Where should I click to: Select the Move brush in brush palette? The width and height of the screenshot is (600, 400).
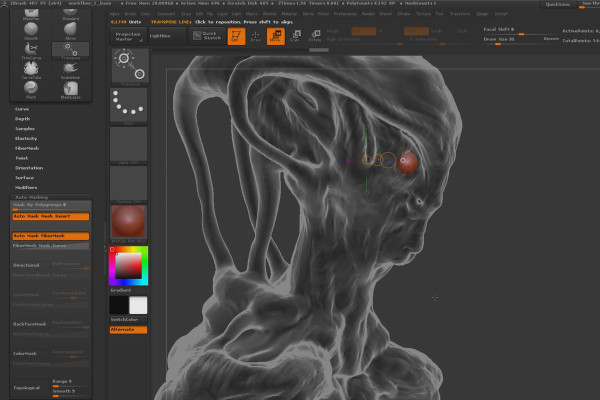tap(70, 31)
